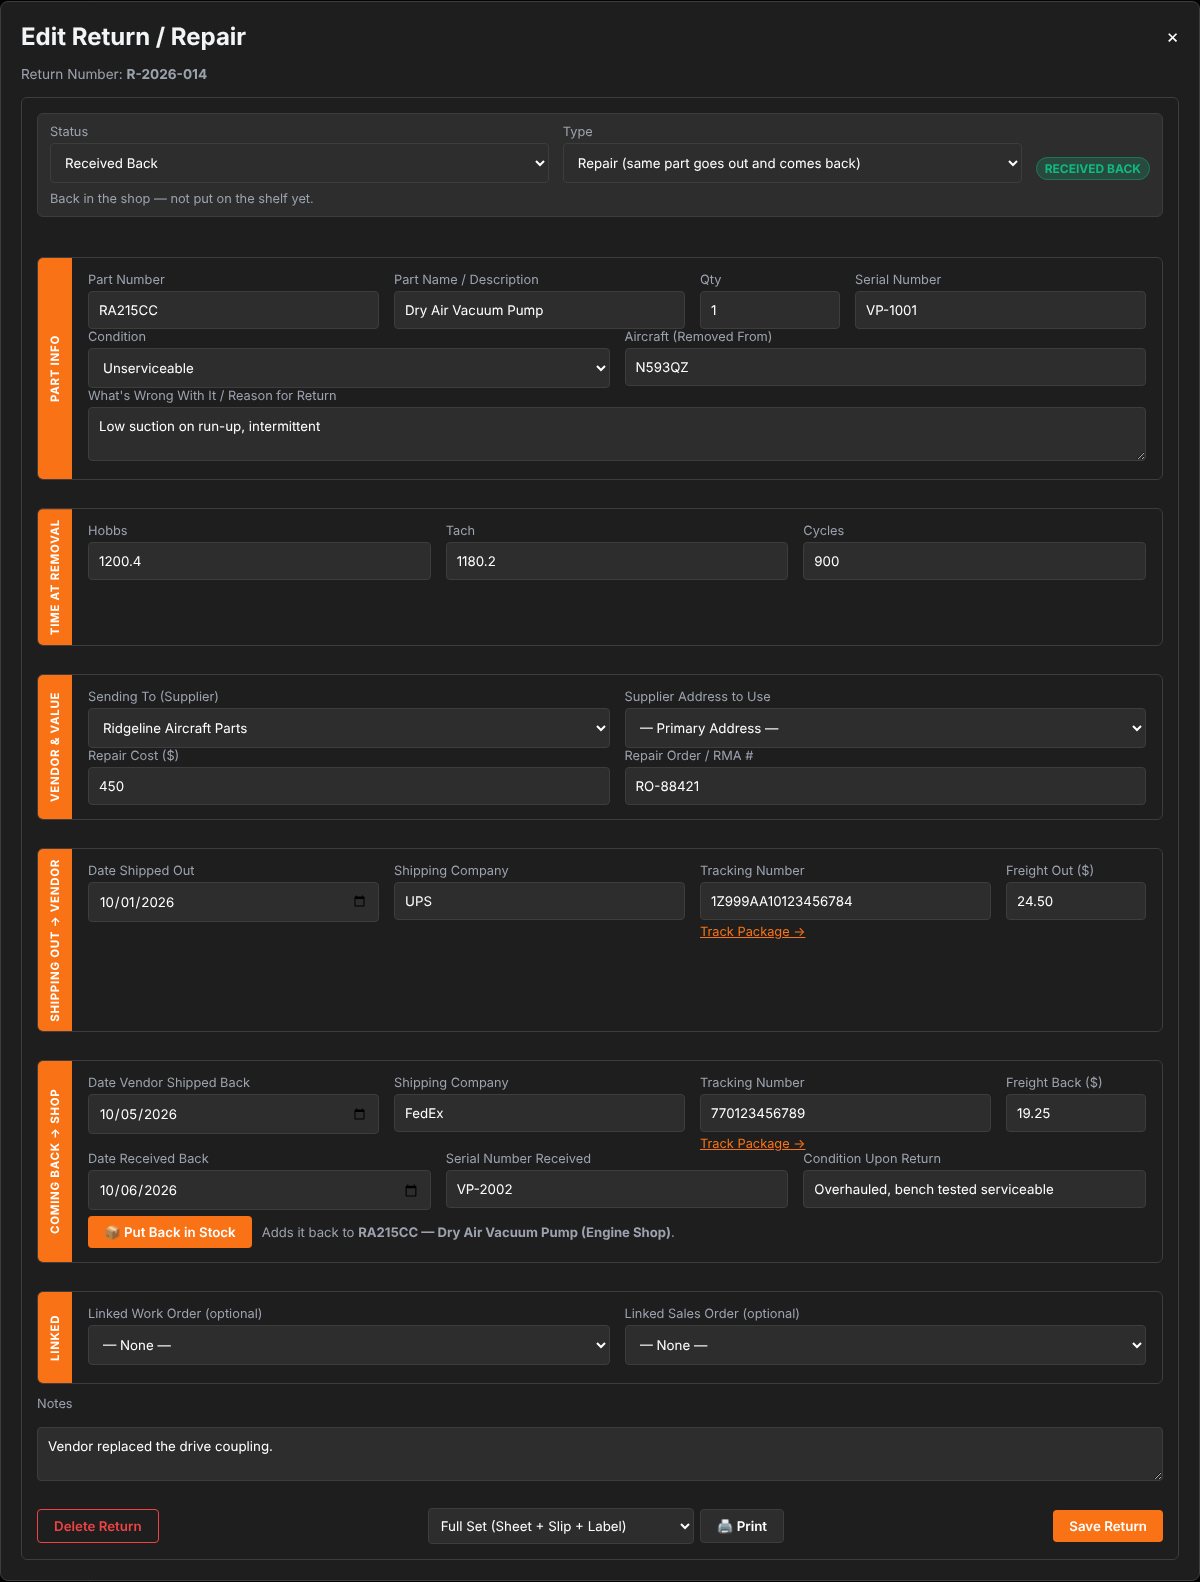Focus the Cycles field
The width and height of the screenshot is (1200, 1582).
tap(974, 561)
